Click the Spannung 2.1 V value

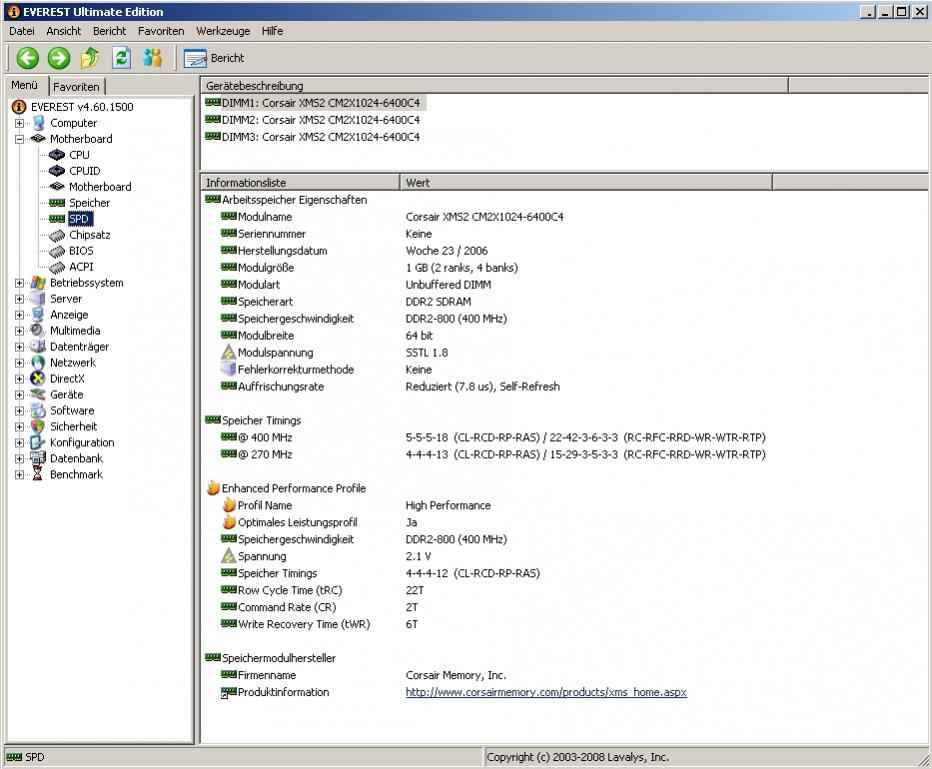click(x=418, y=556)
